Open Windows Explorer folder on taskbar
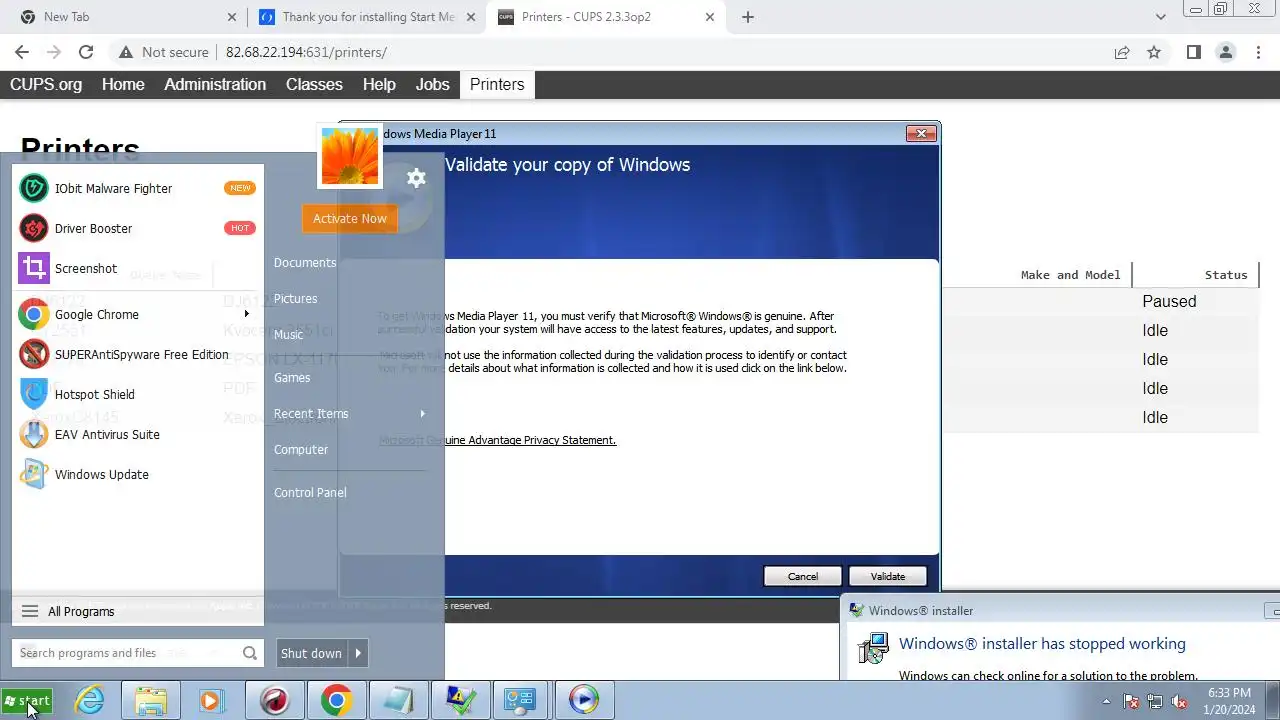The width and height of the screenshot is (1280, 720). (x=151, y=701)
